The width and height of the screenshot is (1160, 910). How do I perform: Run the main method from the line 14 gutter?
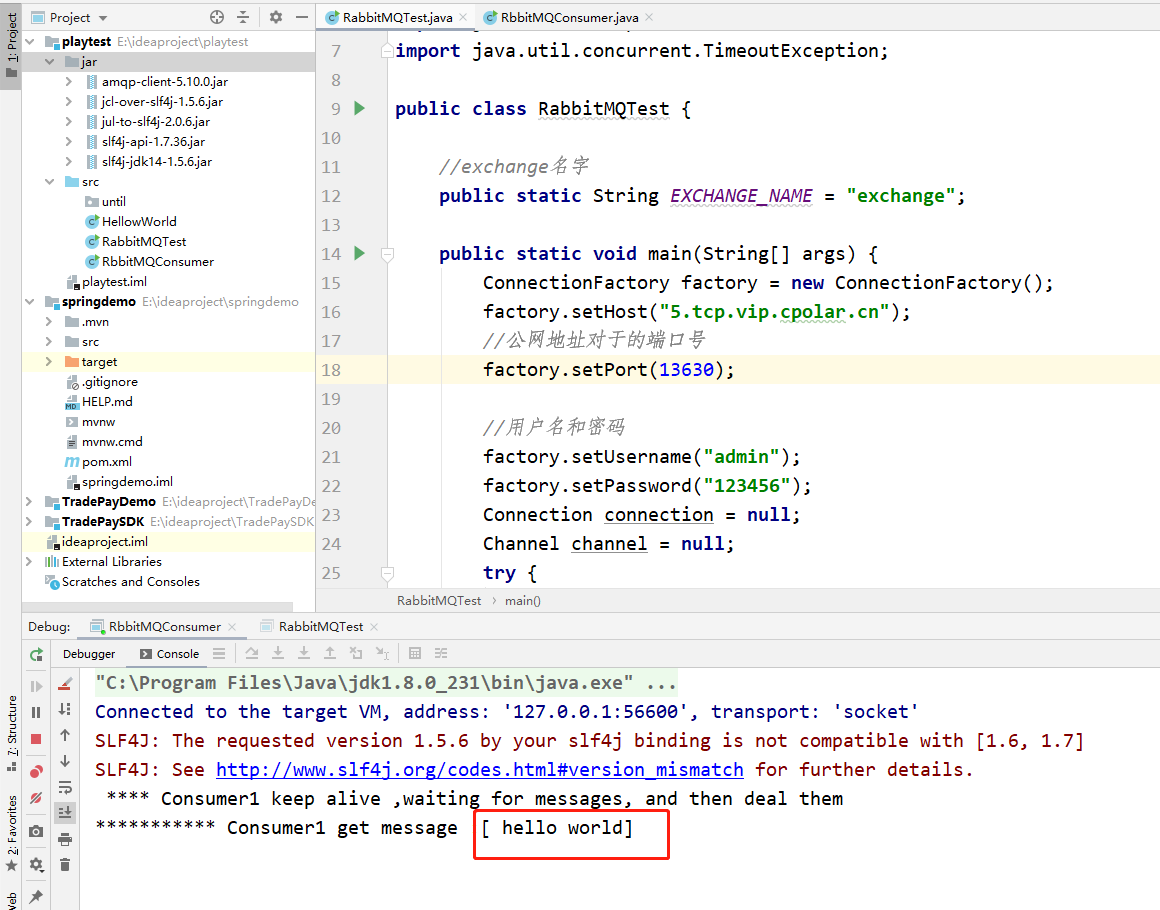click(360, 254)
